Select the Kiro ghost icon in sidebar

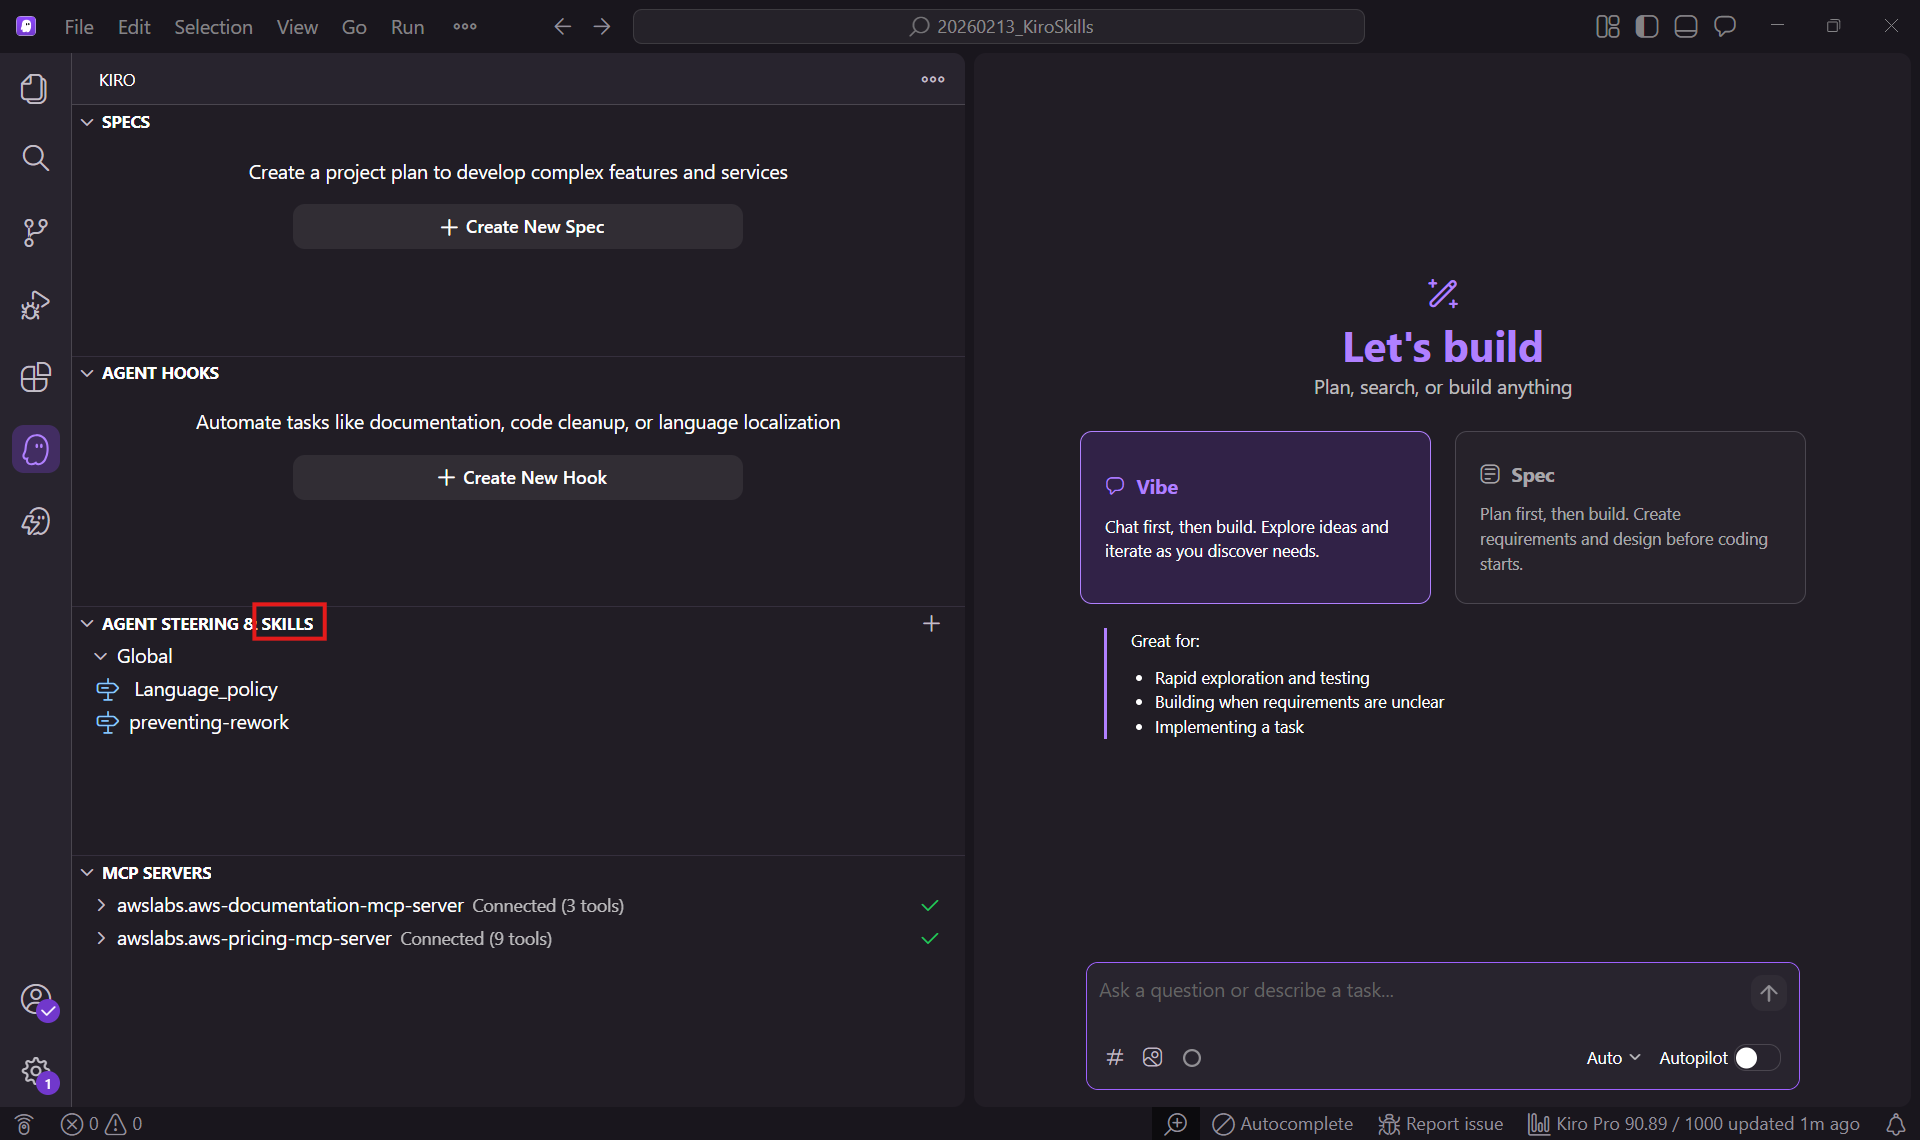click(36, 449)
